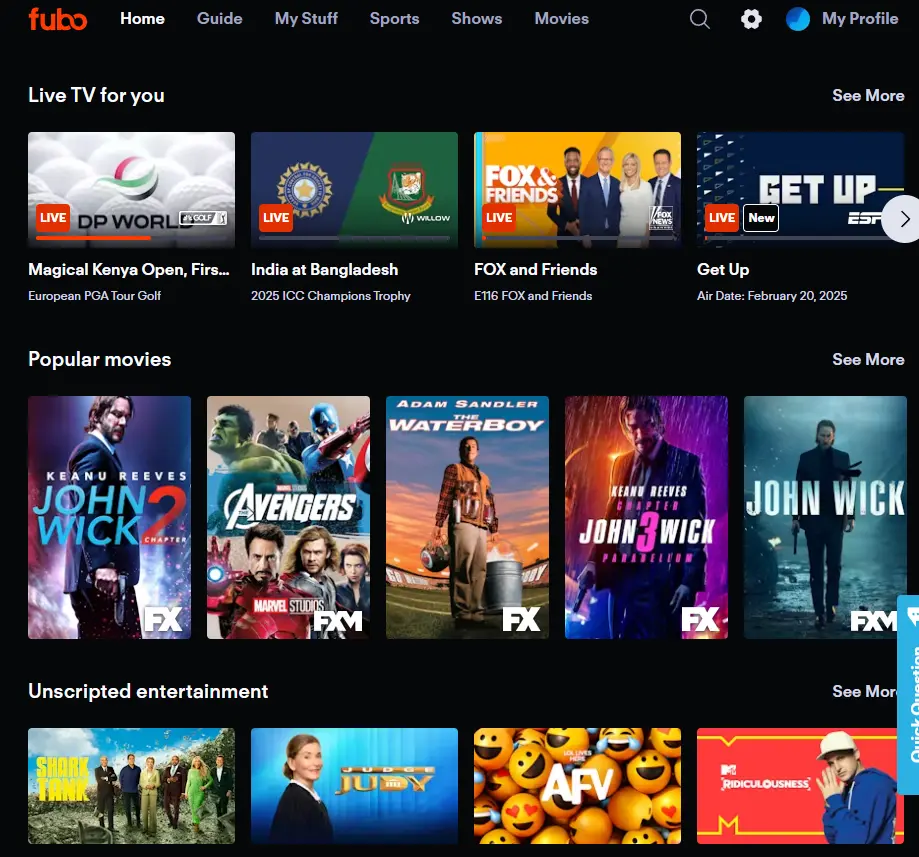
Task: Open the Shows tab
Action: tap(476, 19)
